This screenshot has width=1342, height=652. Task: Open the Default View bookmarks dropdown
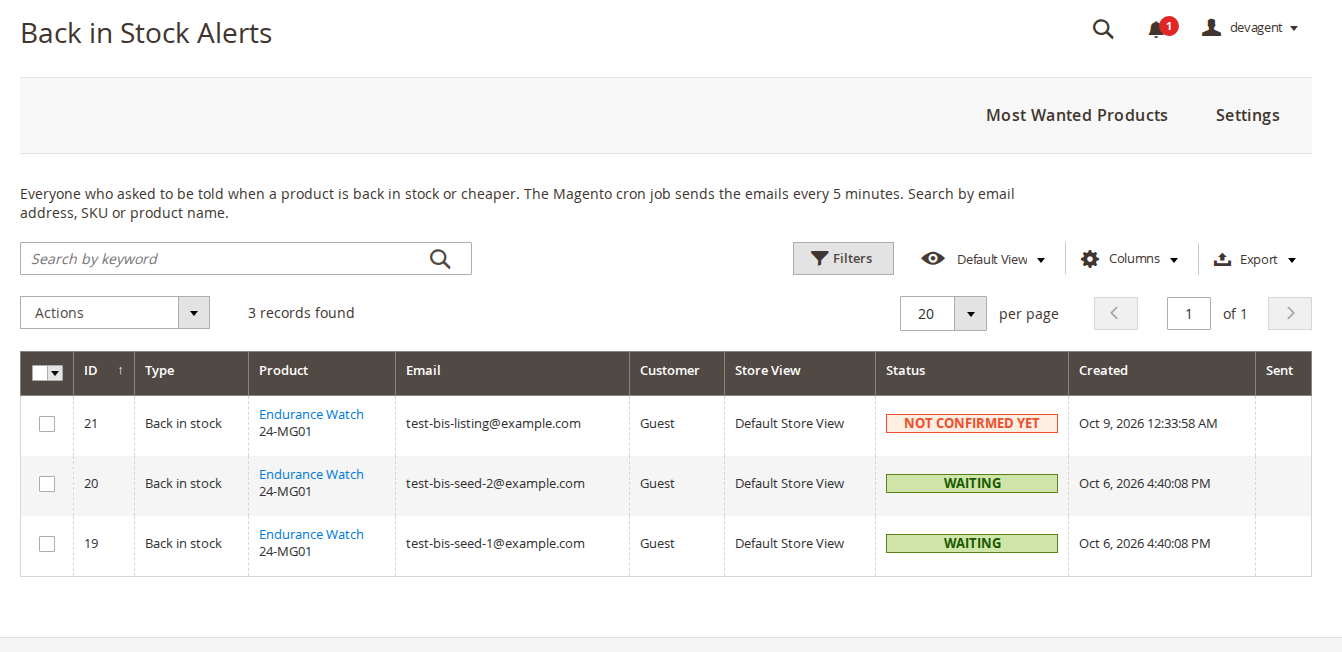click(x=983, y=259)
